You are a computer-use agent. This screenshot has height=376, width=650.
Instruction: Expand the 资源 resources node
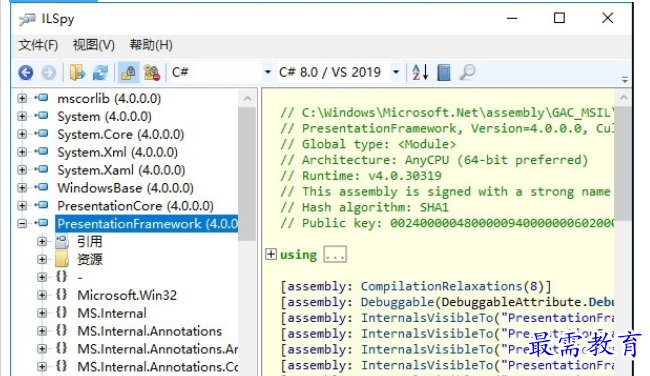(x=42, y=259)
